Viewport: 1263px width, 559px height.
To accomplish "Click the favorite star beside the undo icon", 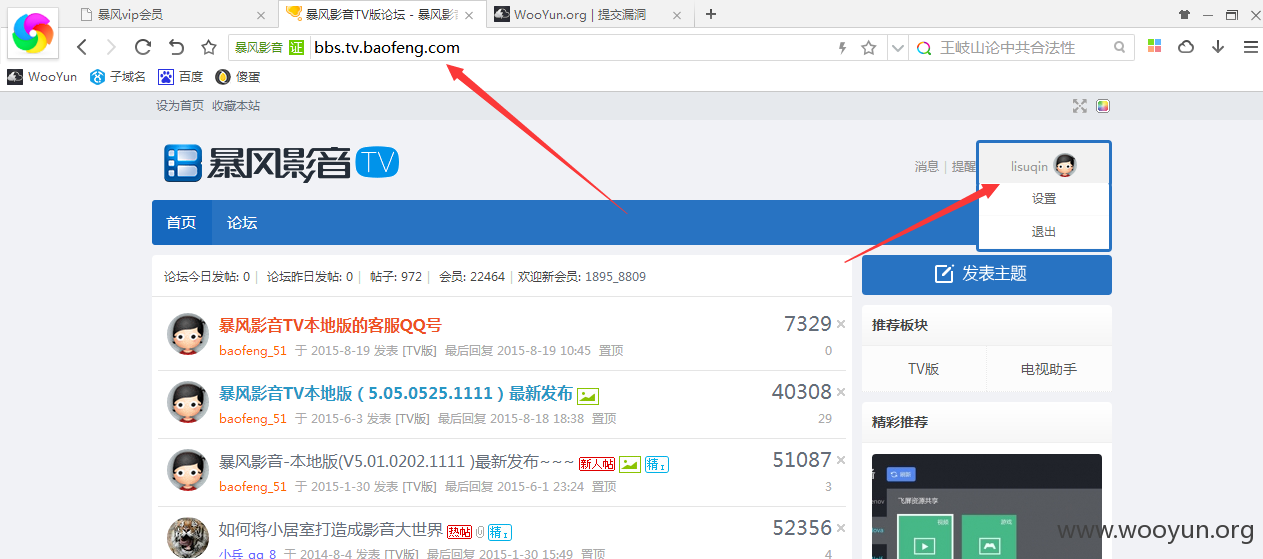I will [209, 47].
